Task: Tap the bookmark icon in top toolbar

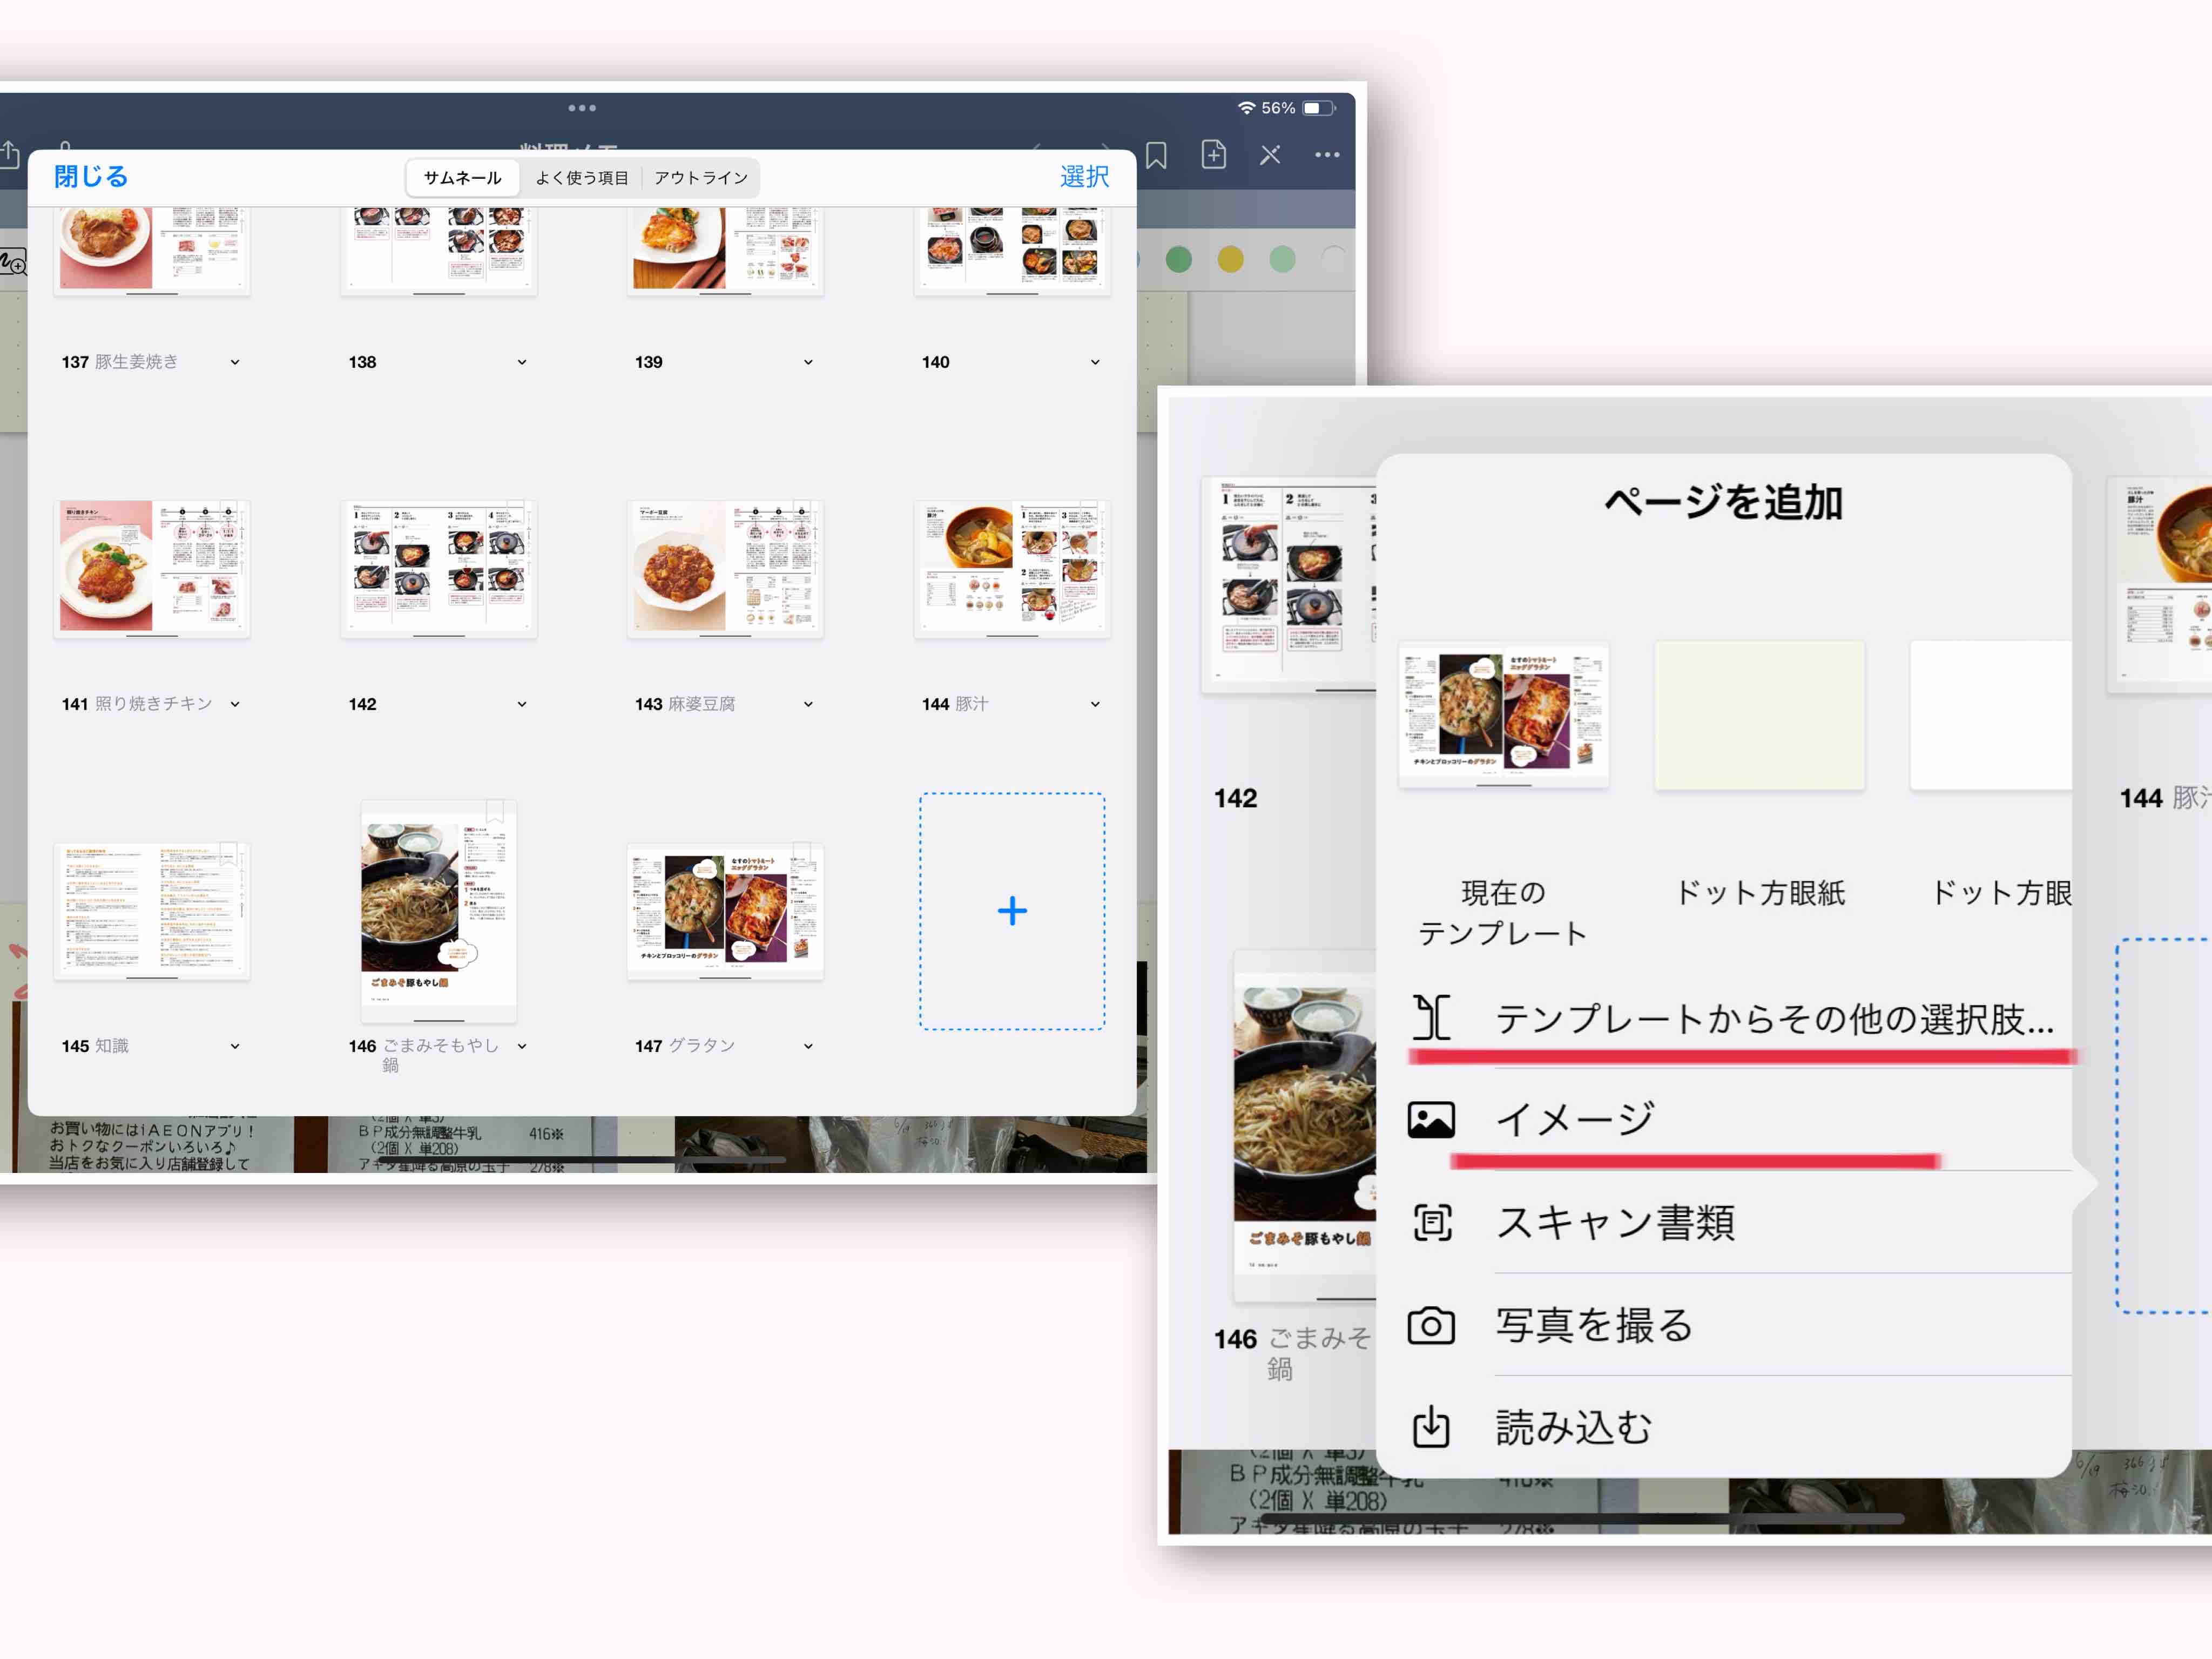Action: (1156, 155)
